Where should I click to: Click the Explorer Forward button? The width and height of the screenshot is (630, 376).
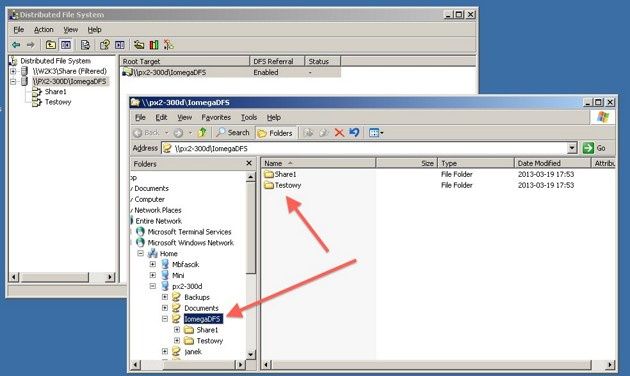[x=178, y=133]
